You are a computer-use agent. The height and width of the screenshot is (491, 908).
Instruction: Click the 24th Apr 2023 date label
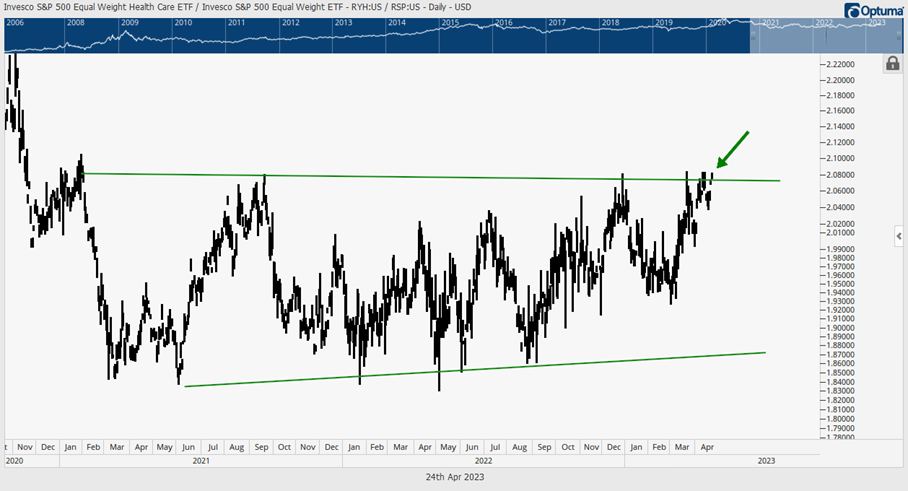[455, 477]
